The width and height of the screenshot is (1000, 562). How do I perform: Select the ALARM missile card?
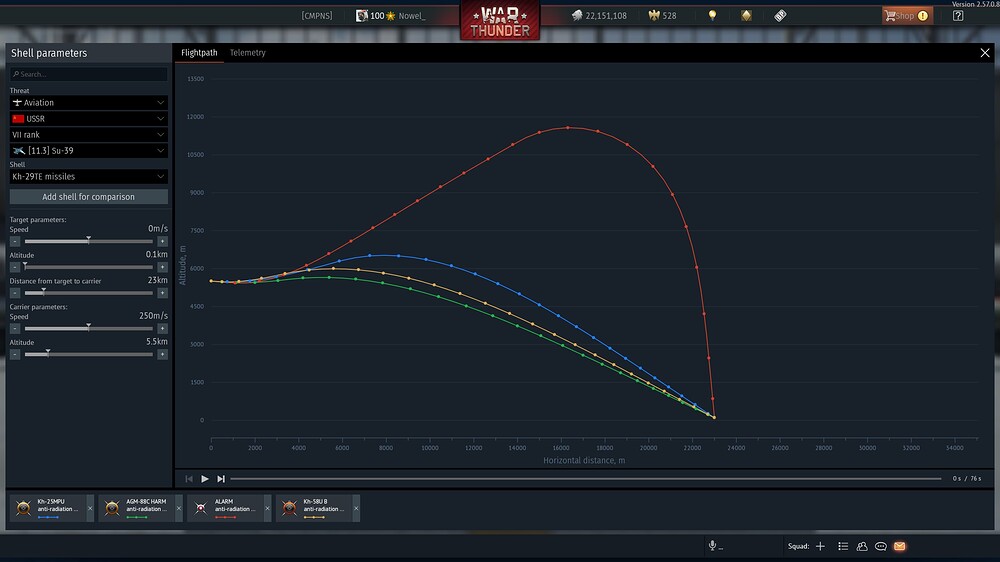(225, 508)
